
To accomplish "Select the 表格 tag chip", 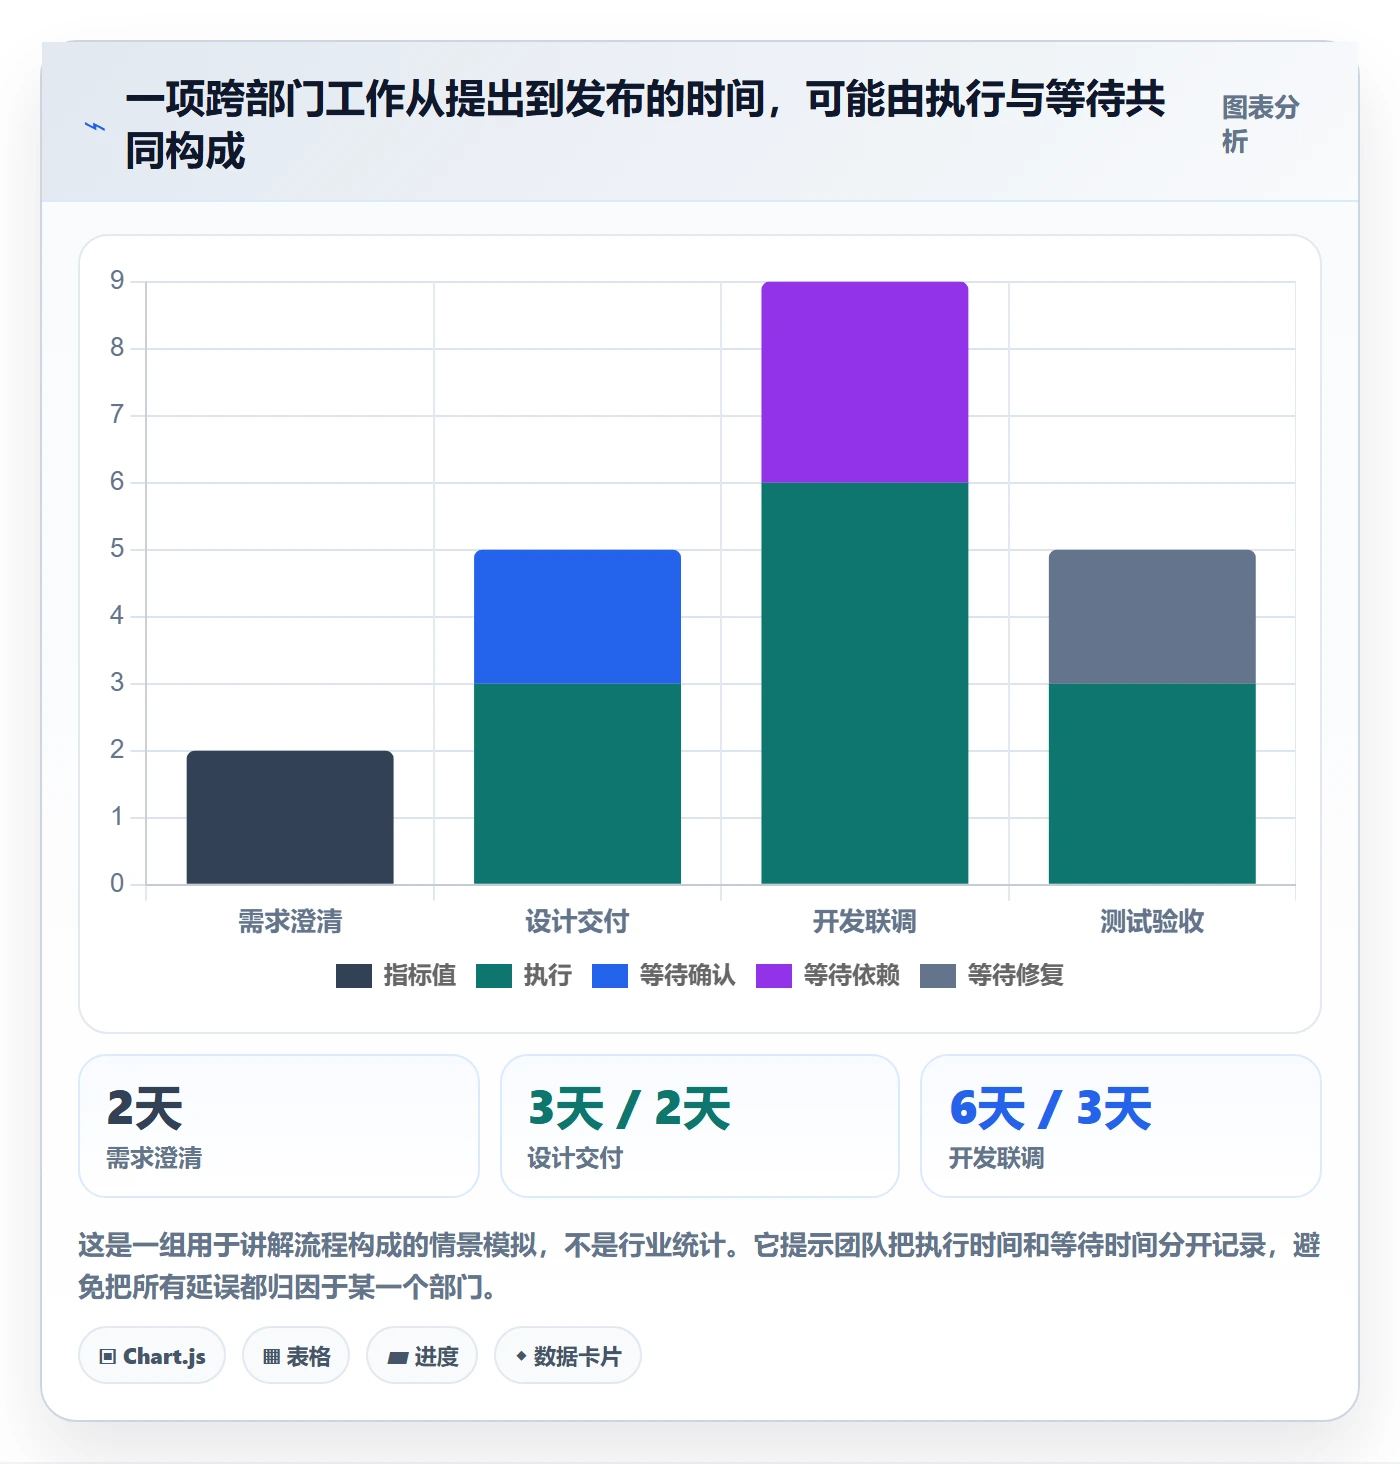I will [296, 1356].
